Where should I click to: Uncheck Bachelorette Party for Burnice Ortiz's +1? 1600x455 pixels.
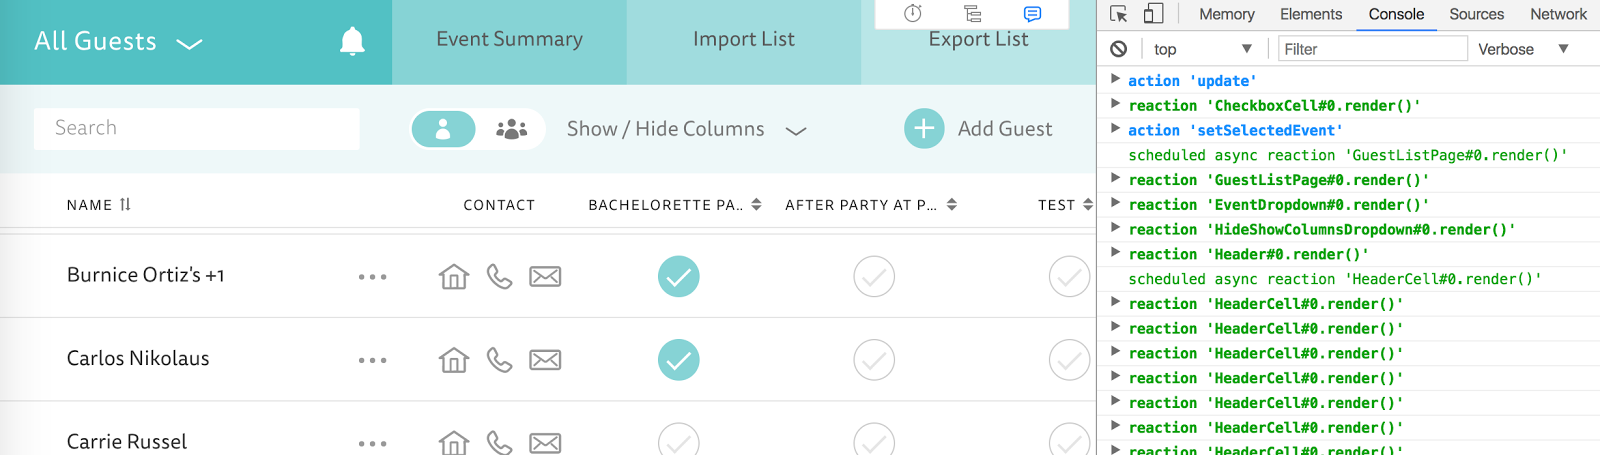(x=679, y=277)
